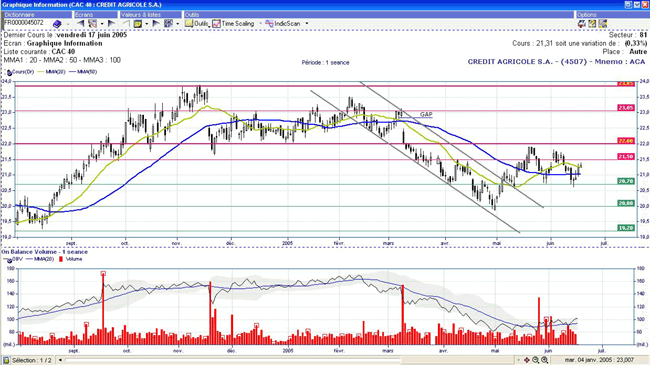
Task: Open the values grid icon
Action: 168,24
